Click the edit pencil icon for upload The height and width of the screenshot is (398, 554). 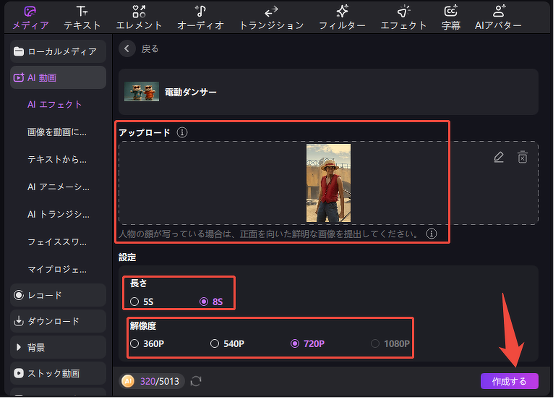click(499, 157)
